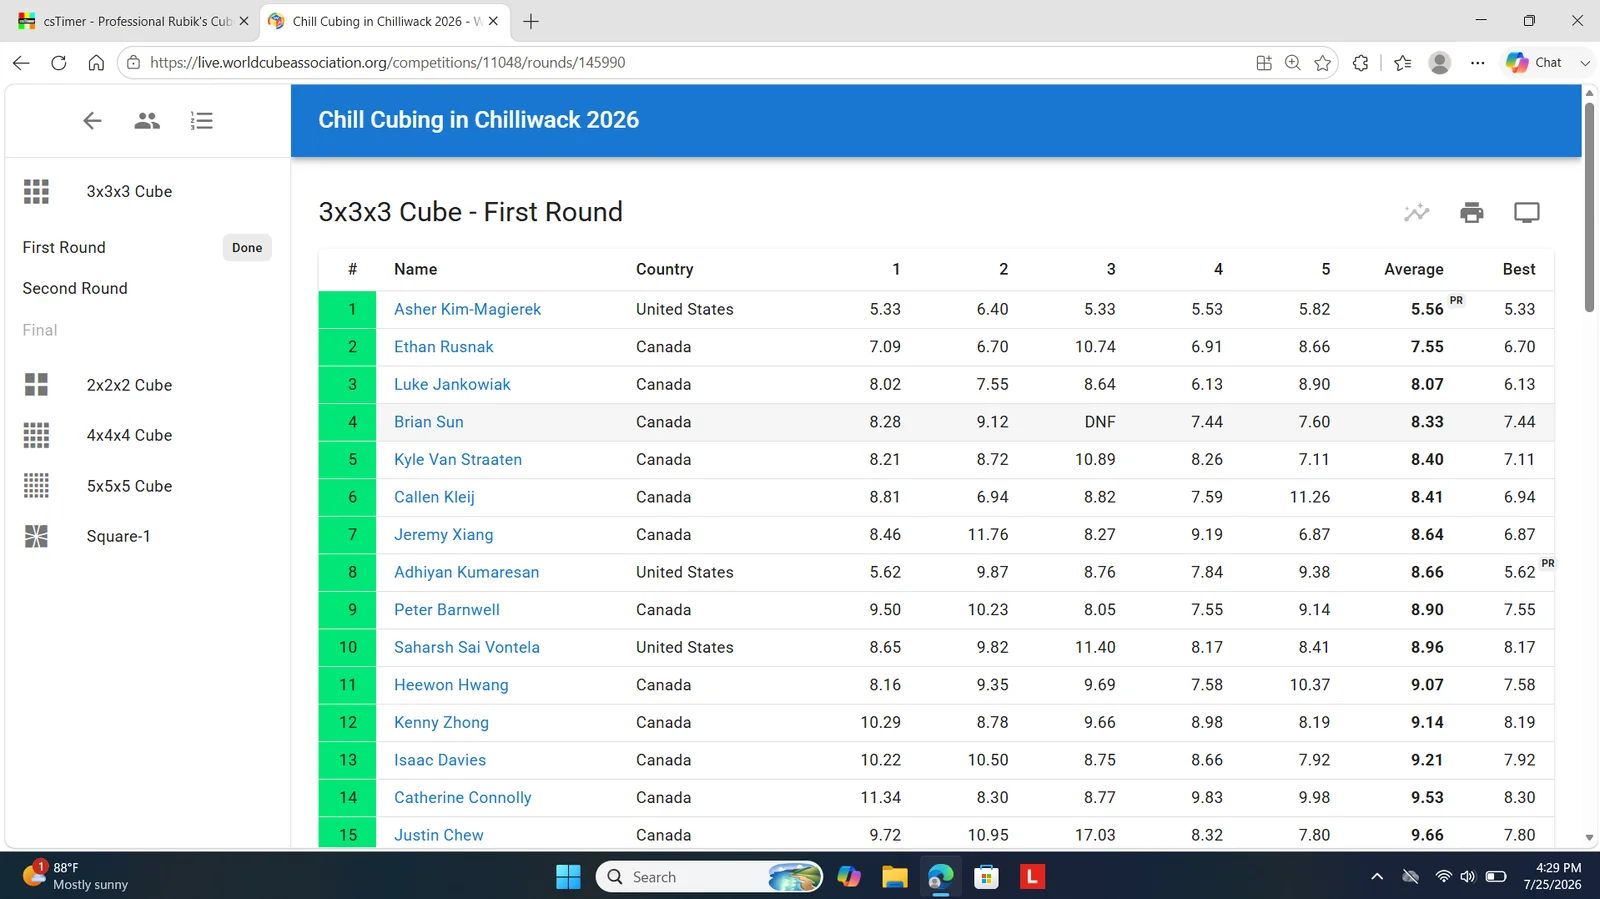Open Copilot Chat in browser
This screenshot has width=1600, height=899.
[x=1535, y=62]
